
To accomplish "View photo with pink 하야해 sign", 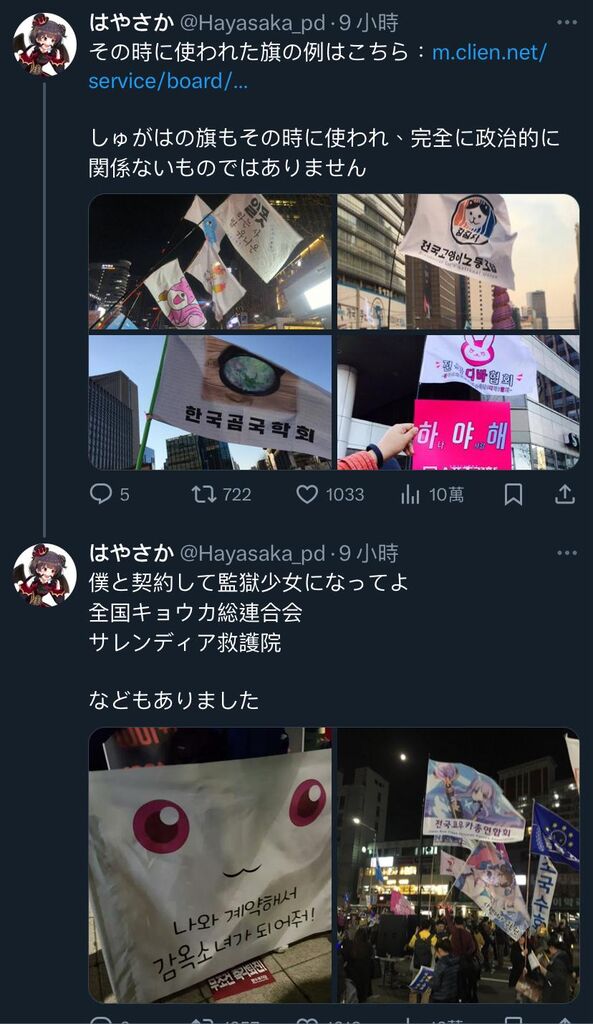I will 458,402.
